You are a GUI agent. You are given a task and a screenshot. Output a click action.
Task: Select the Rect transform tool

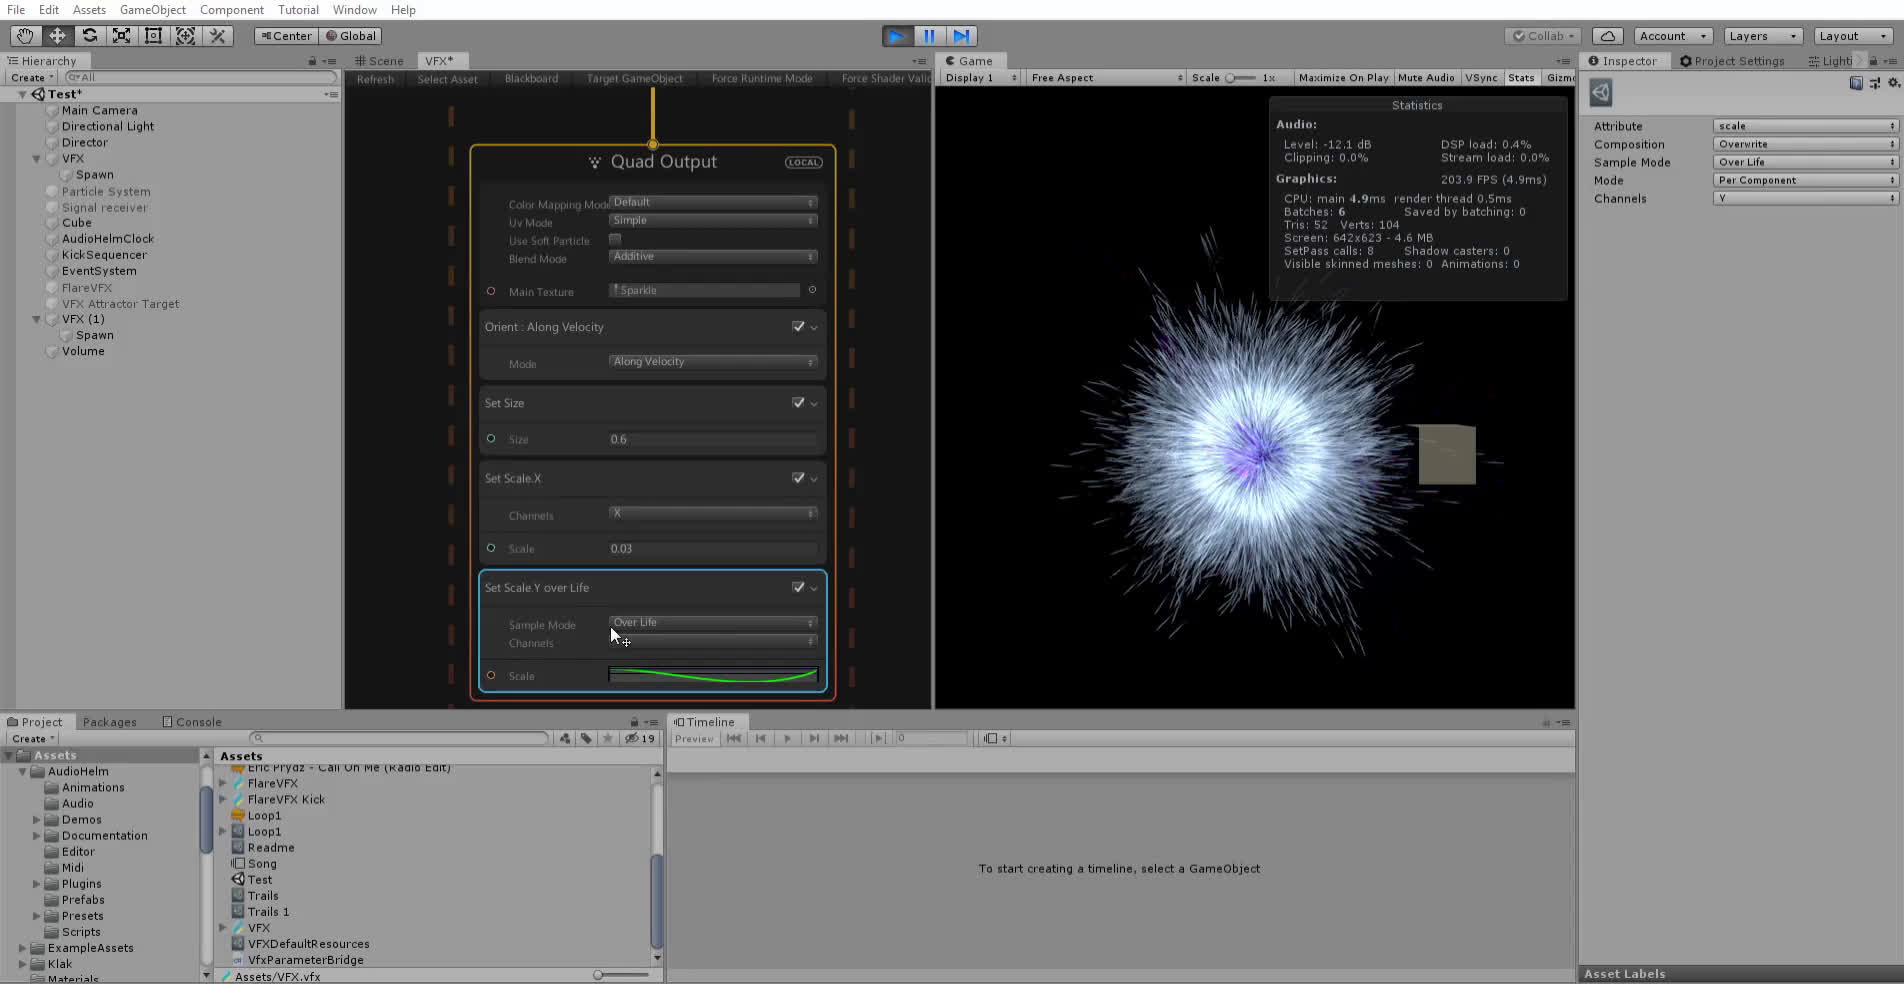click(153, 36)
